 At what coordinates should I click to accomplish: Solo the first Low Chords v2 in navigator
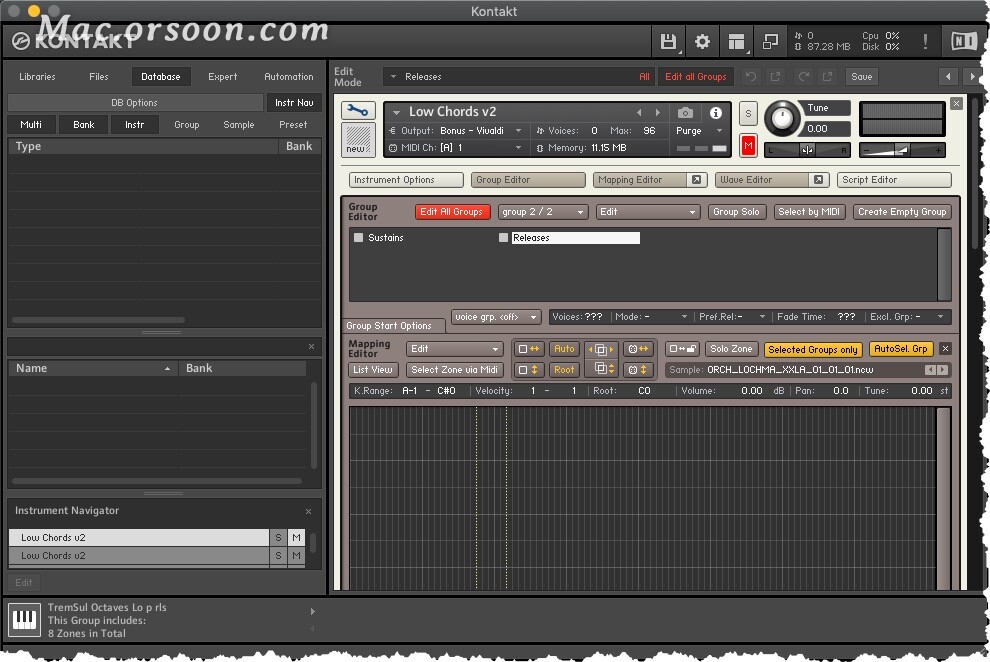click(x=278, y=537)
